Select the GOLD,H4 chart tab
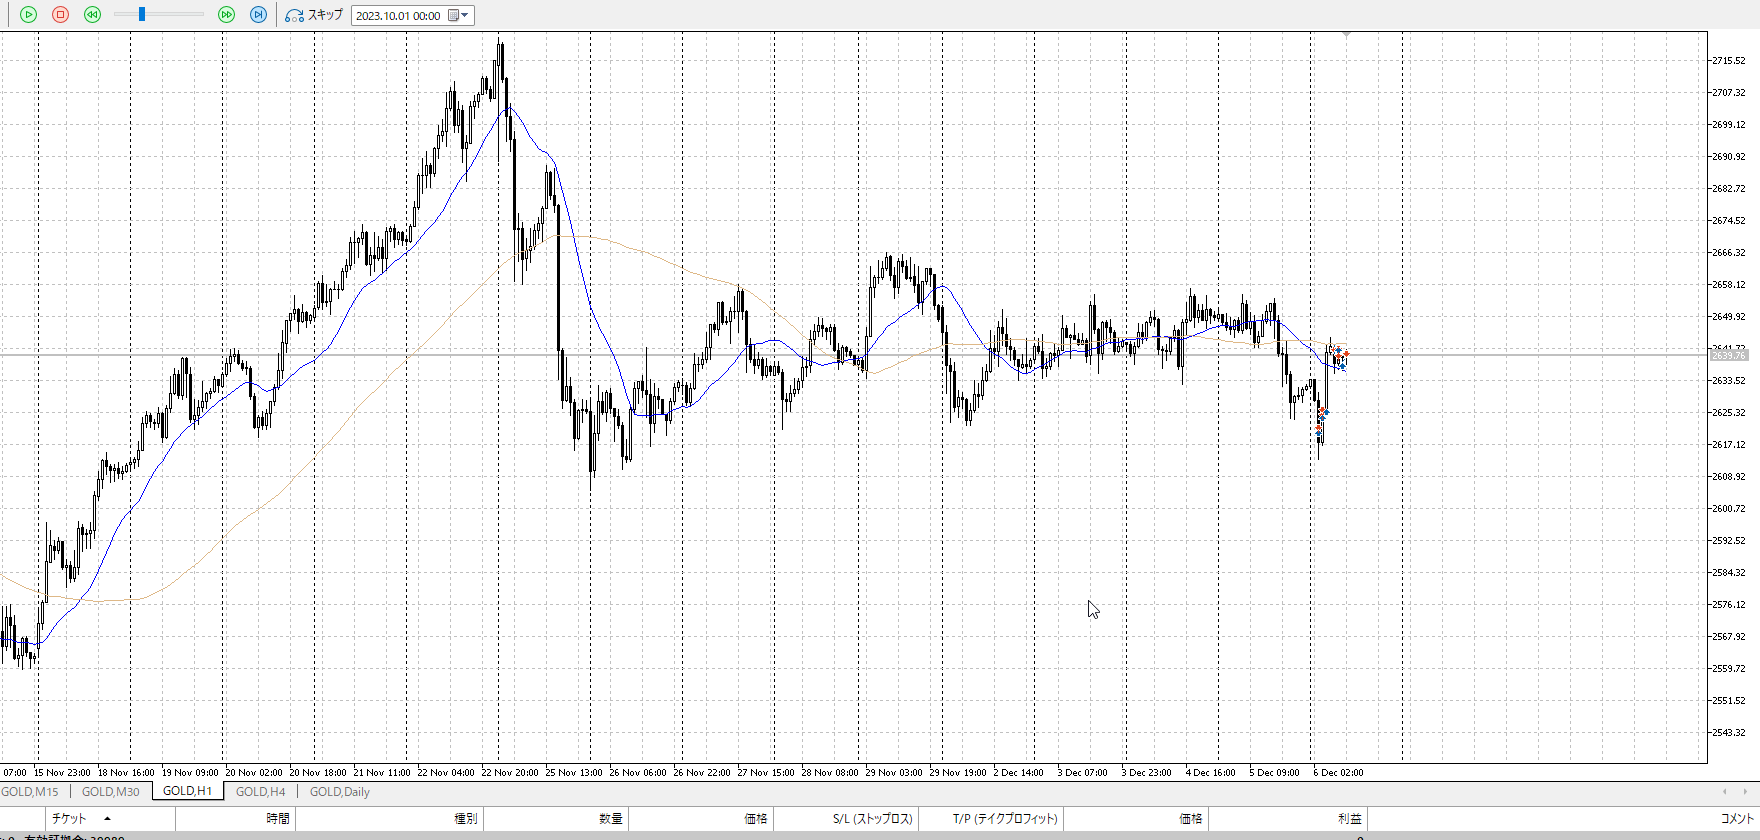Viewport: 1760px width, 840px height. tap(260, 792)
